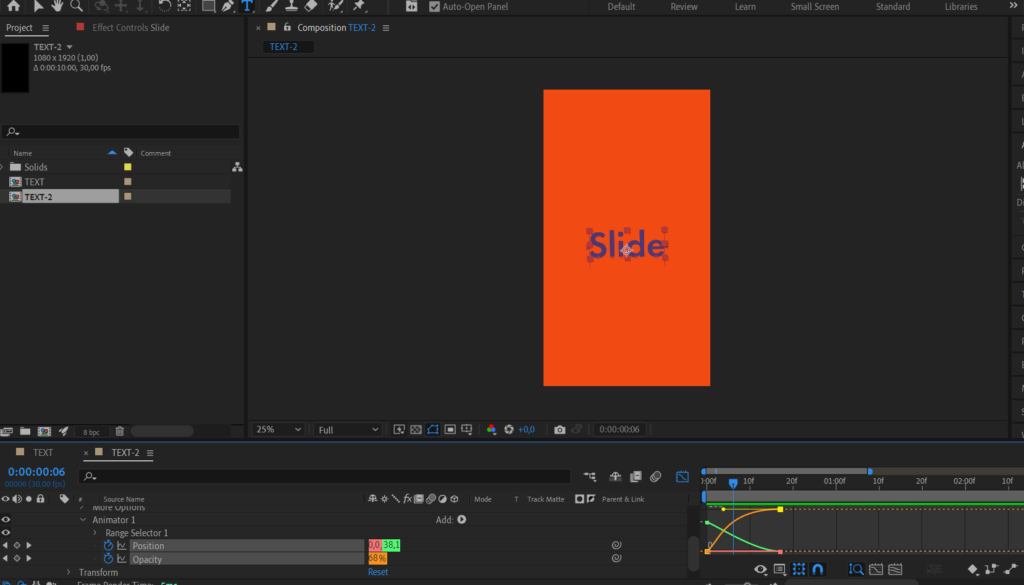Click the timeline current time 0:00:00:06
The image size is (1024, 585).
(37, 471)
